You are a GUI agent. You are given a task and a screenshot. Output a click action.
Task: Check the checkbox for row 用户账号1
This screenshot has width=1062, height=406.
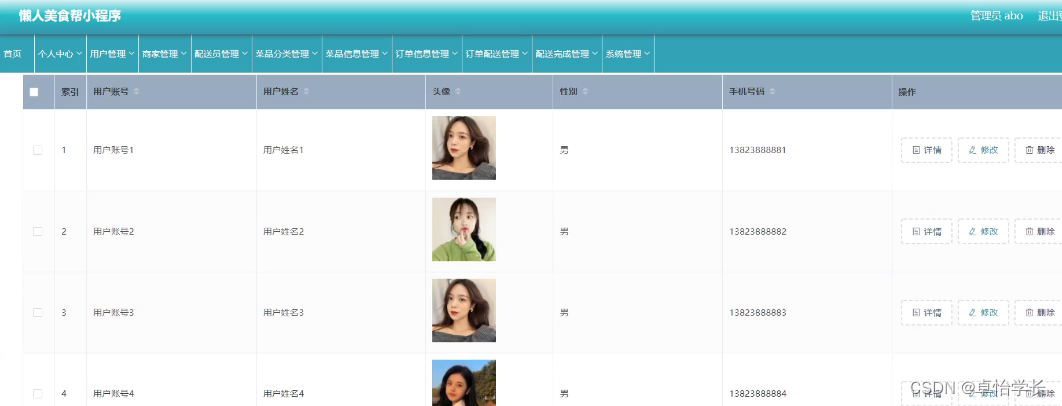point(37,150)
